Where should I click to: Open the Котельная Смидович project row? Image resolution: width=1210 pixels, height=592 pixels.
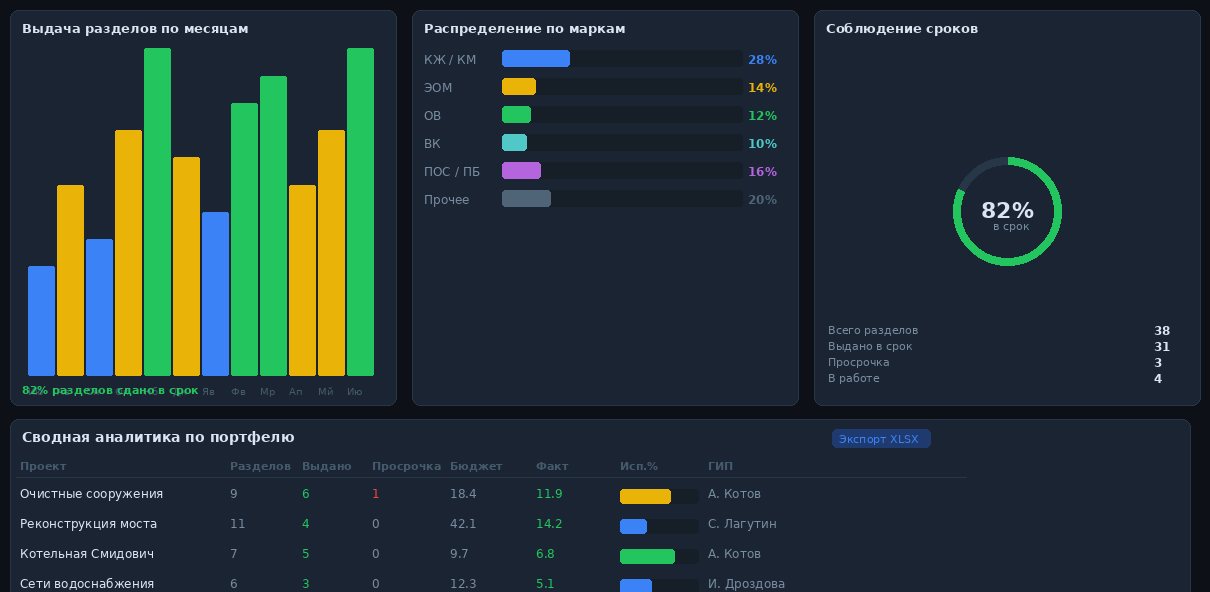click(493, 554)
